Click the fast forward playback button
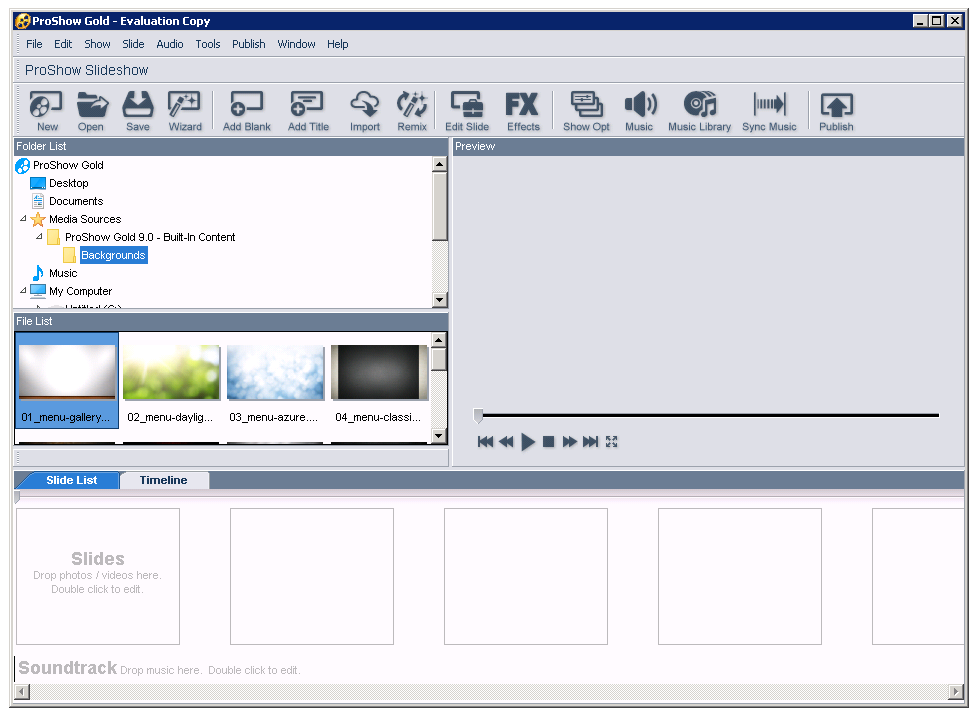 (x=570, y=441)
